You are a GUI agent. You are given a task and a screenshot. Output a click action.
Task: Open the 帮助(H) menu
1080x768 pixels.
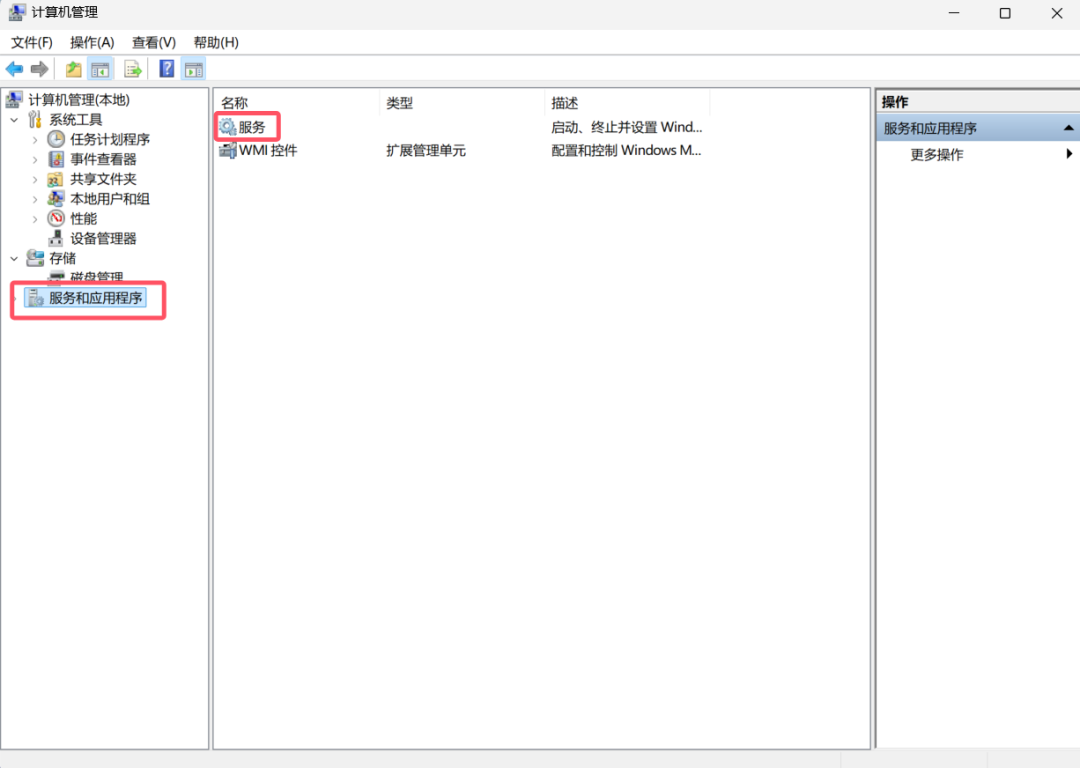click(x=216, y=43)
